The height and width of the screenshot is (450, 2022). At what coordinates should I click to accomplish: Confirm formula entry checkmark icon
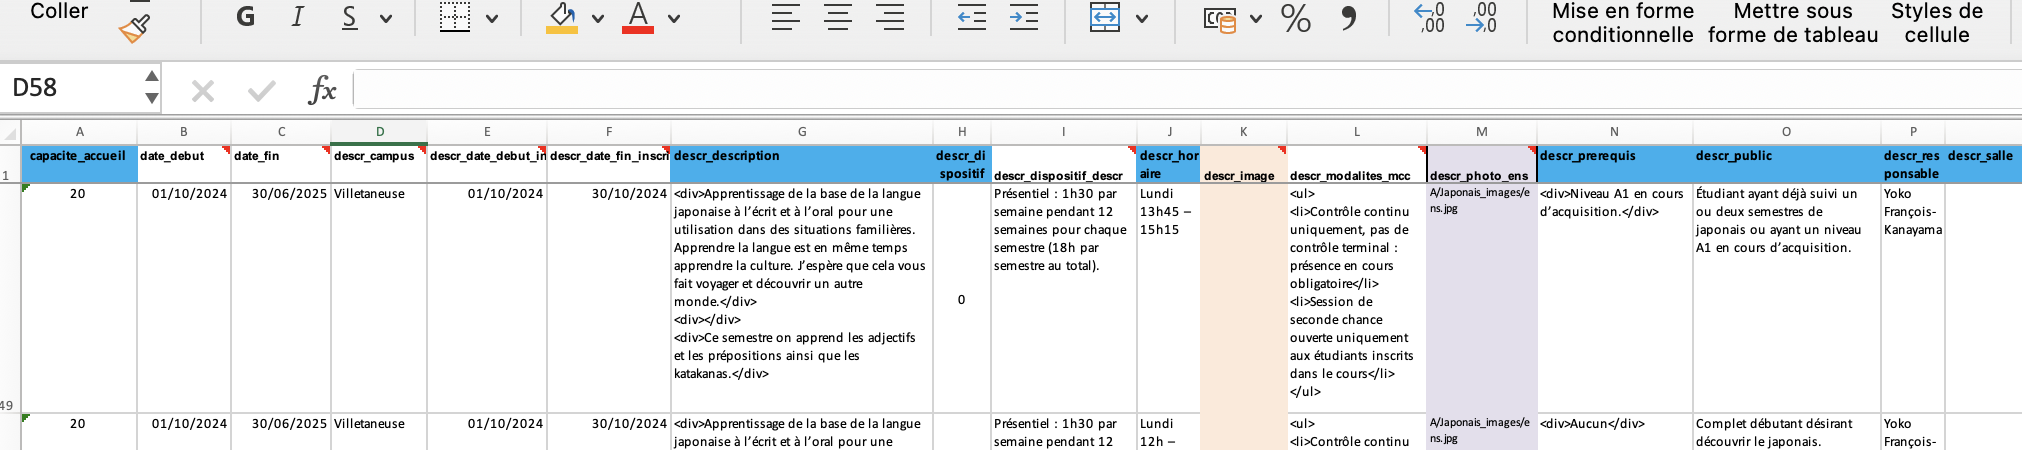click(262, 91)
